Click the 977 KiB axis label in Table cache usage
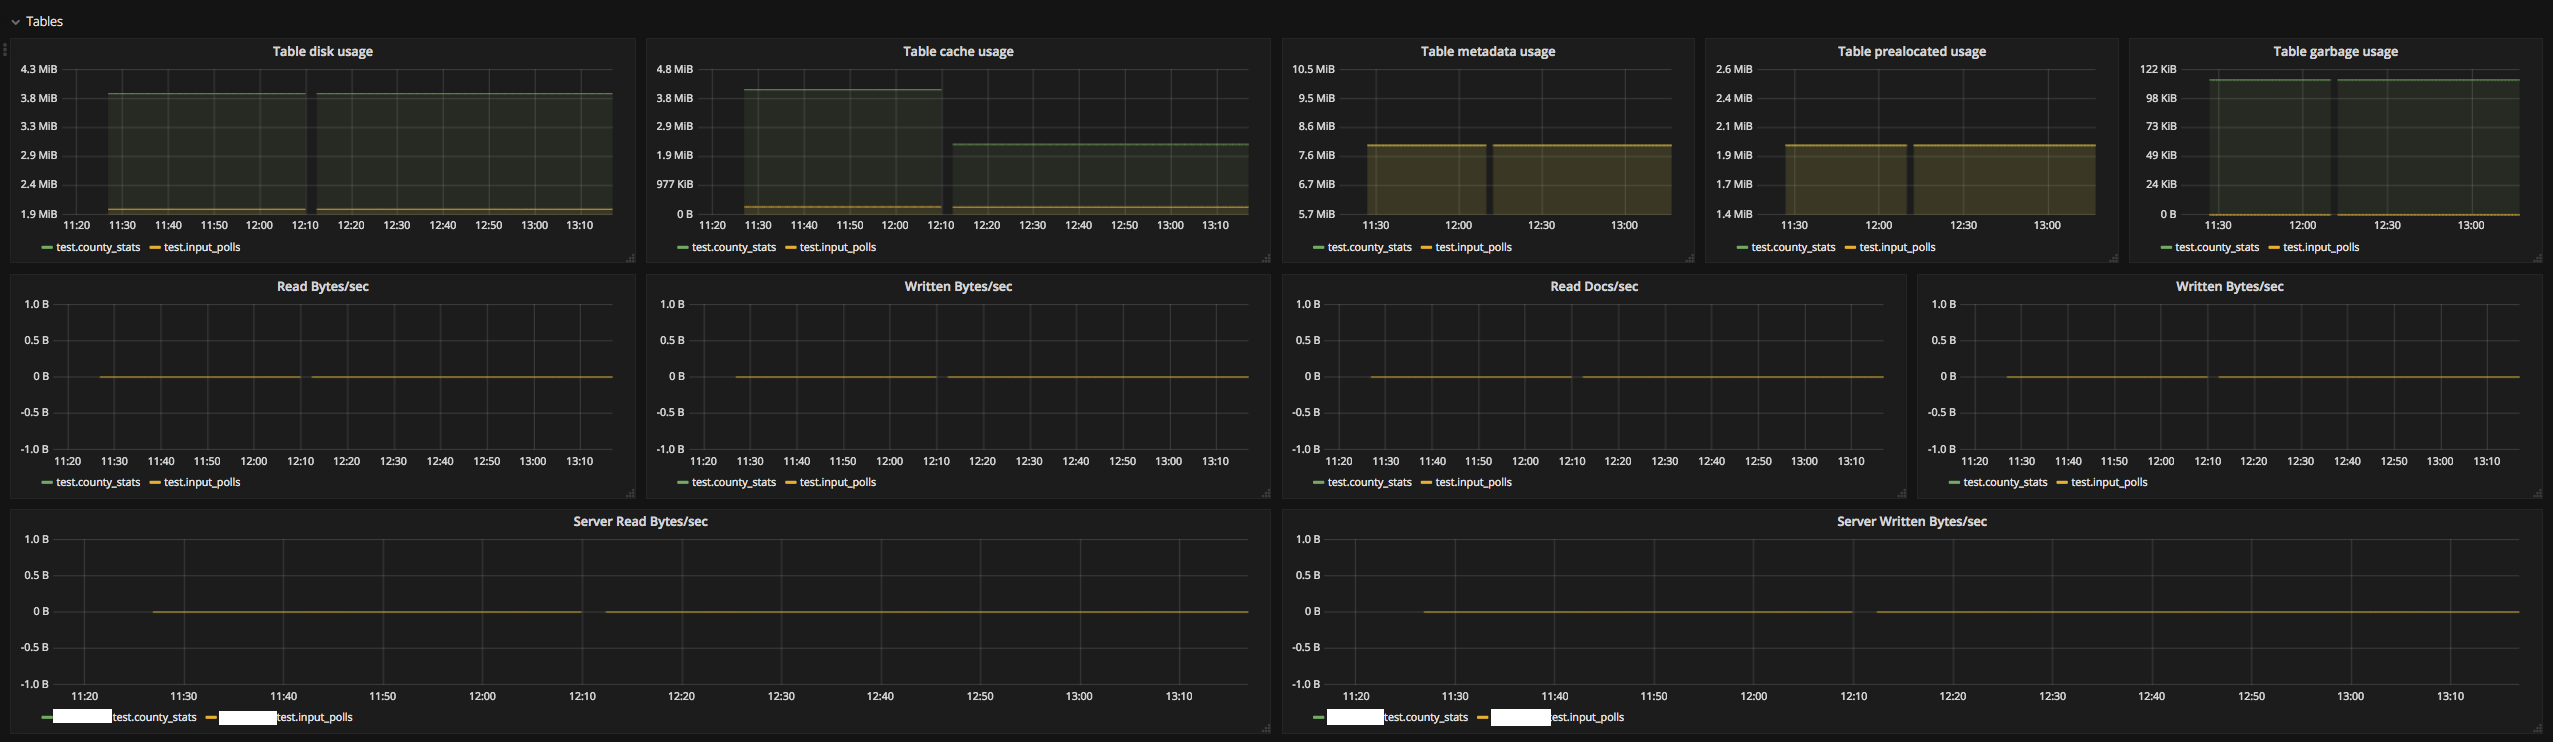2553x742 pixels. tap(675, 184)
